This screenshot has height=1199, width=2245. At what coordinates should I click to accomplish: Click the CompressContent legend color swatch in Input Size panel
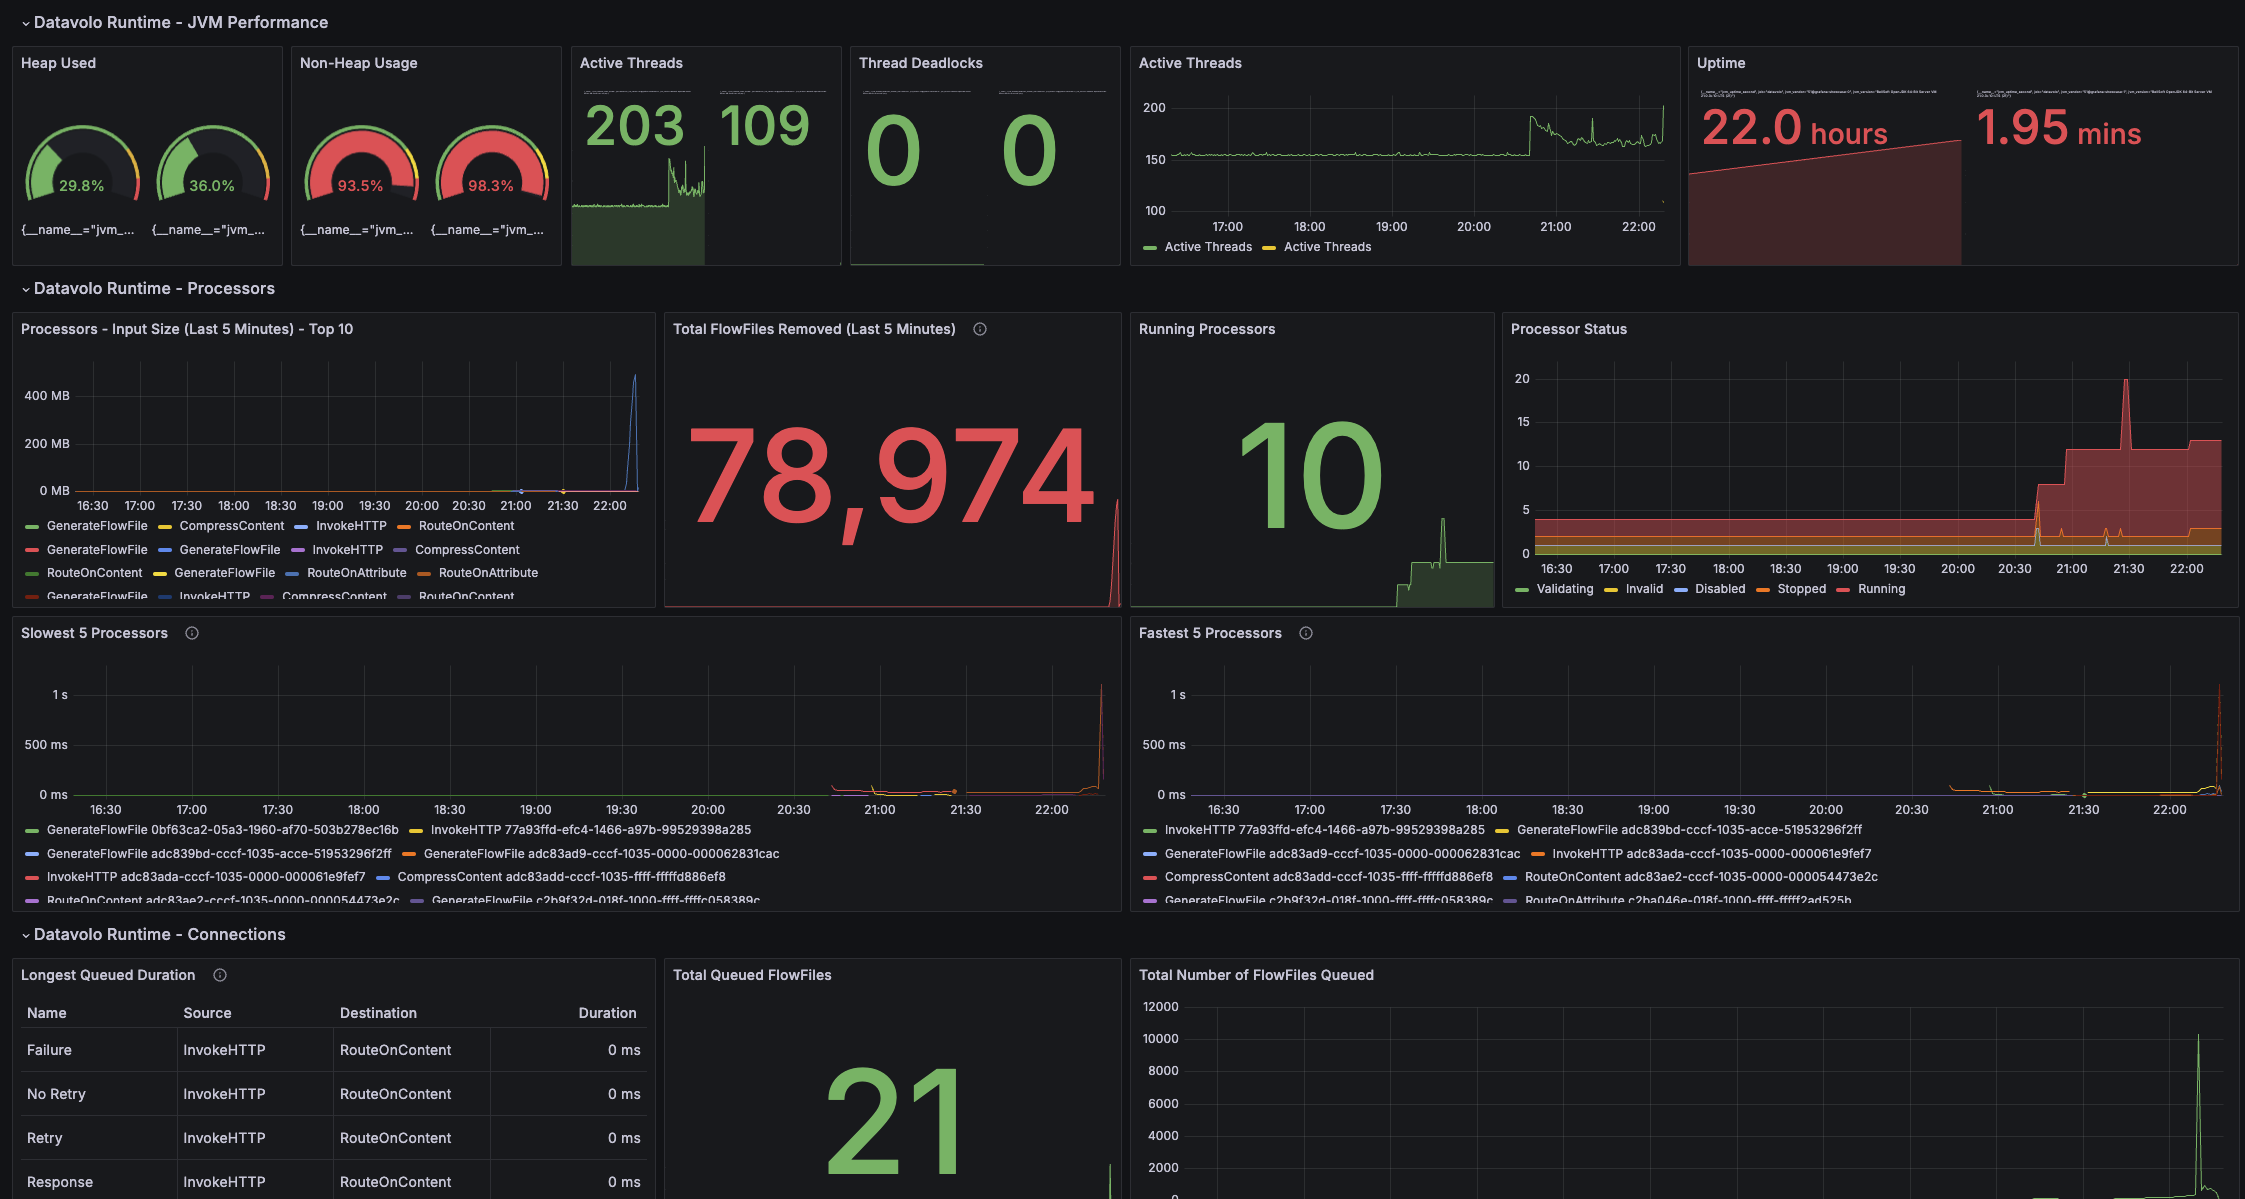(165, 526)
